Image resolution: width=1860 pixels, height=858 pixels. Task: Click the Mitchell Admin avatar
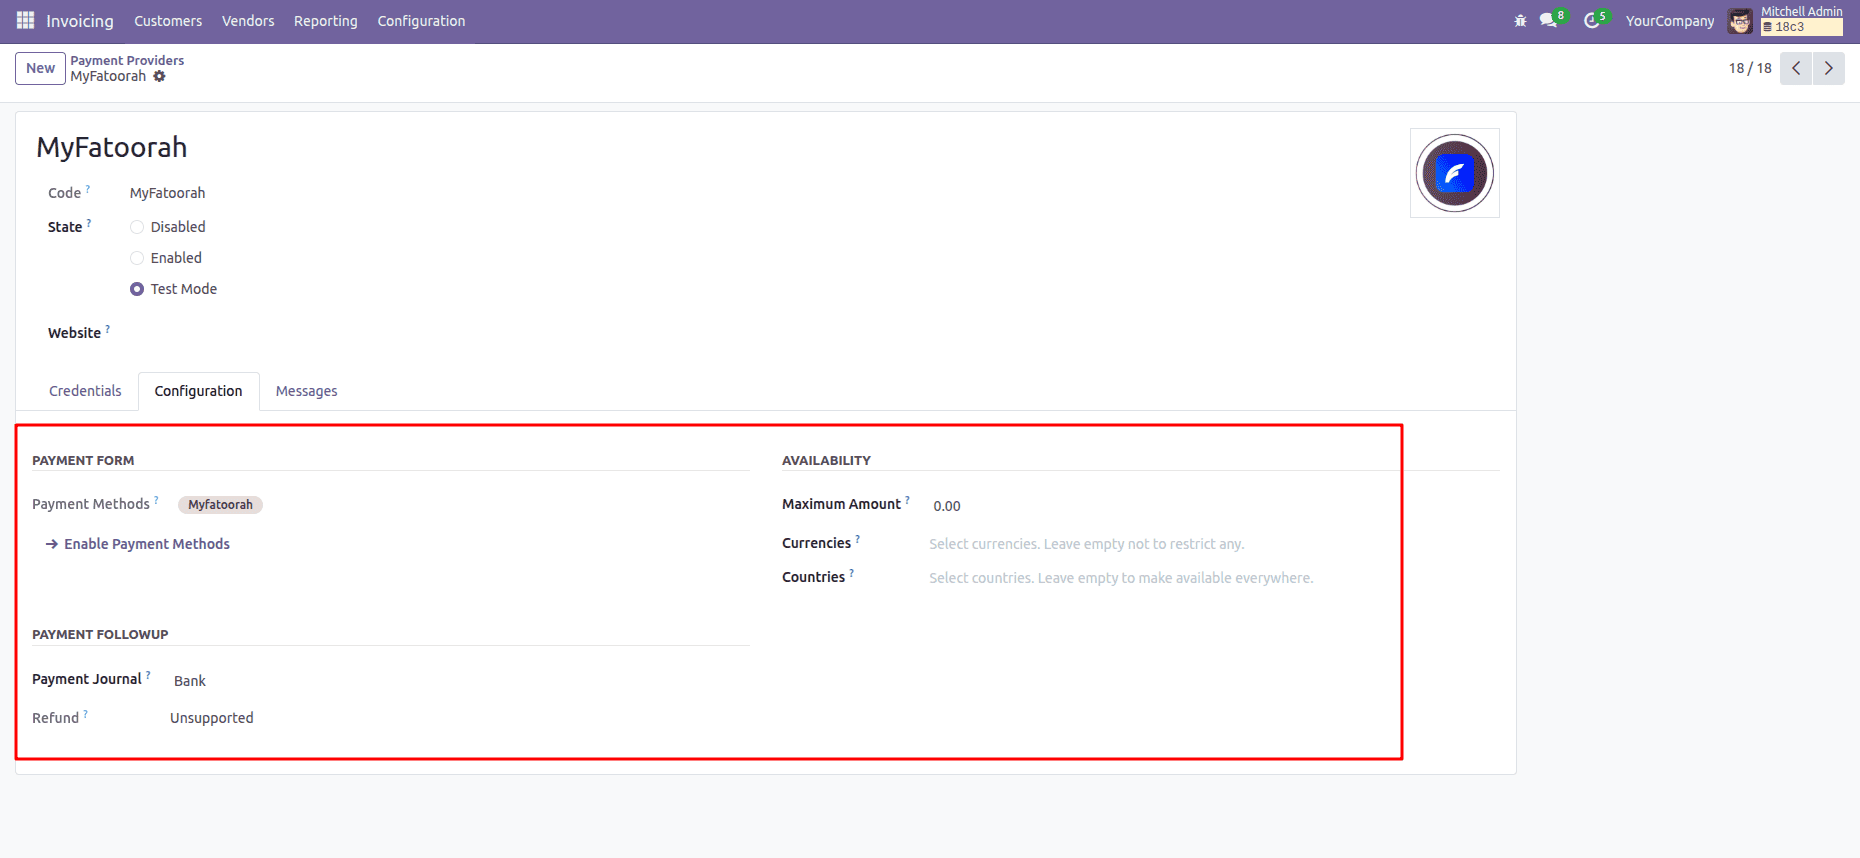[x=1740, y=21]
